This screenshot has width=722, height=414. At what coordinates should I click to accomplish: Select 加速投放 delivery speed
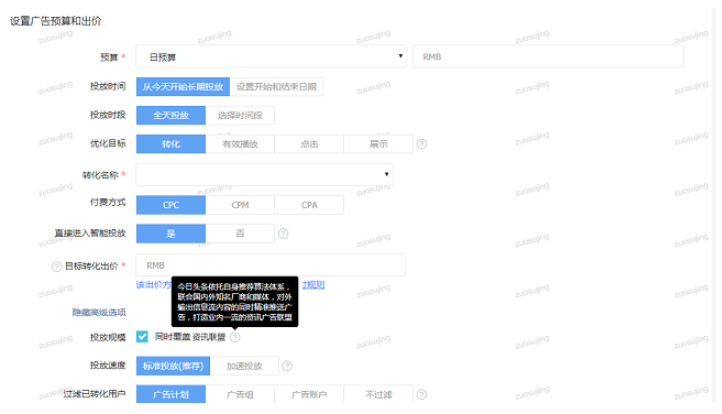tap(243, 366)
